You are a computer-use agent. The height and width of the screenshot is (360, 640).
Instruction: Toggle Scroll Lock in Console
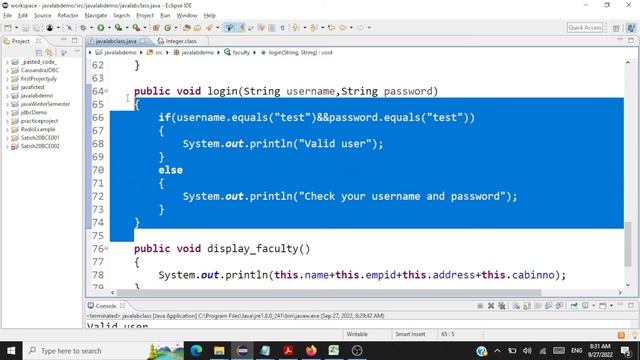pos(527,306)
